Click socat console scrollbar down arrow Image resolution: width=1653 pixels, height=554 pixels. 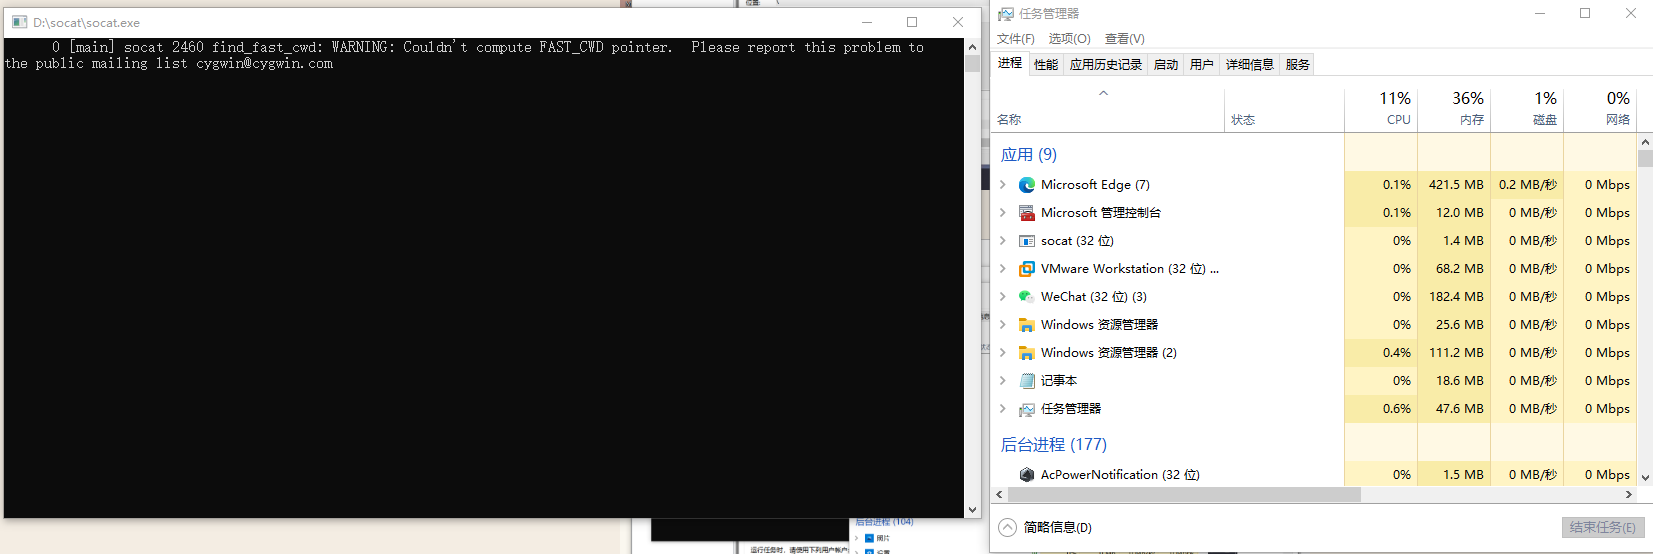click(x=972, y=509)
